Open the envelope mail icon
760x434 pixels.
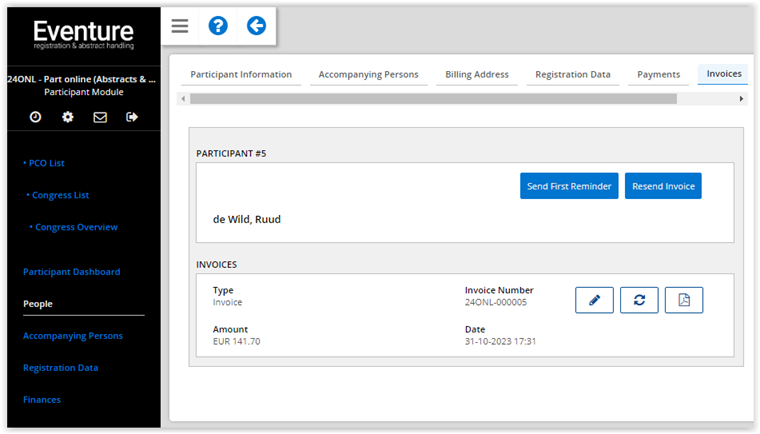100,117
